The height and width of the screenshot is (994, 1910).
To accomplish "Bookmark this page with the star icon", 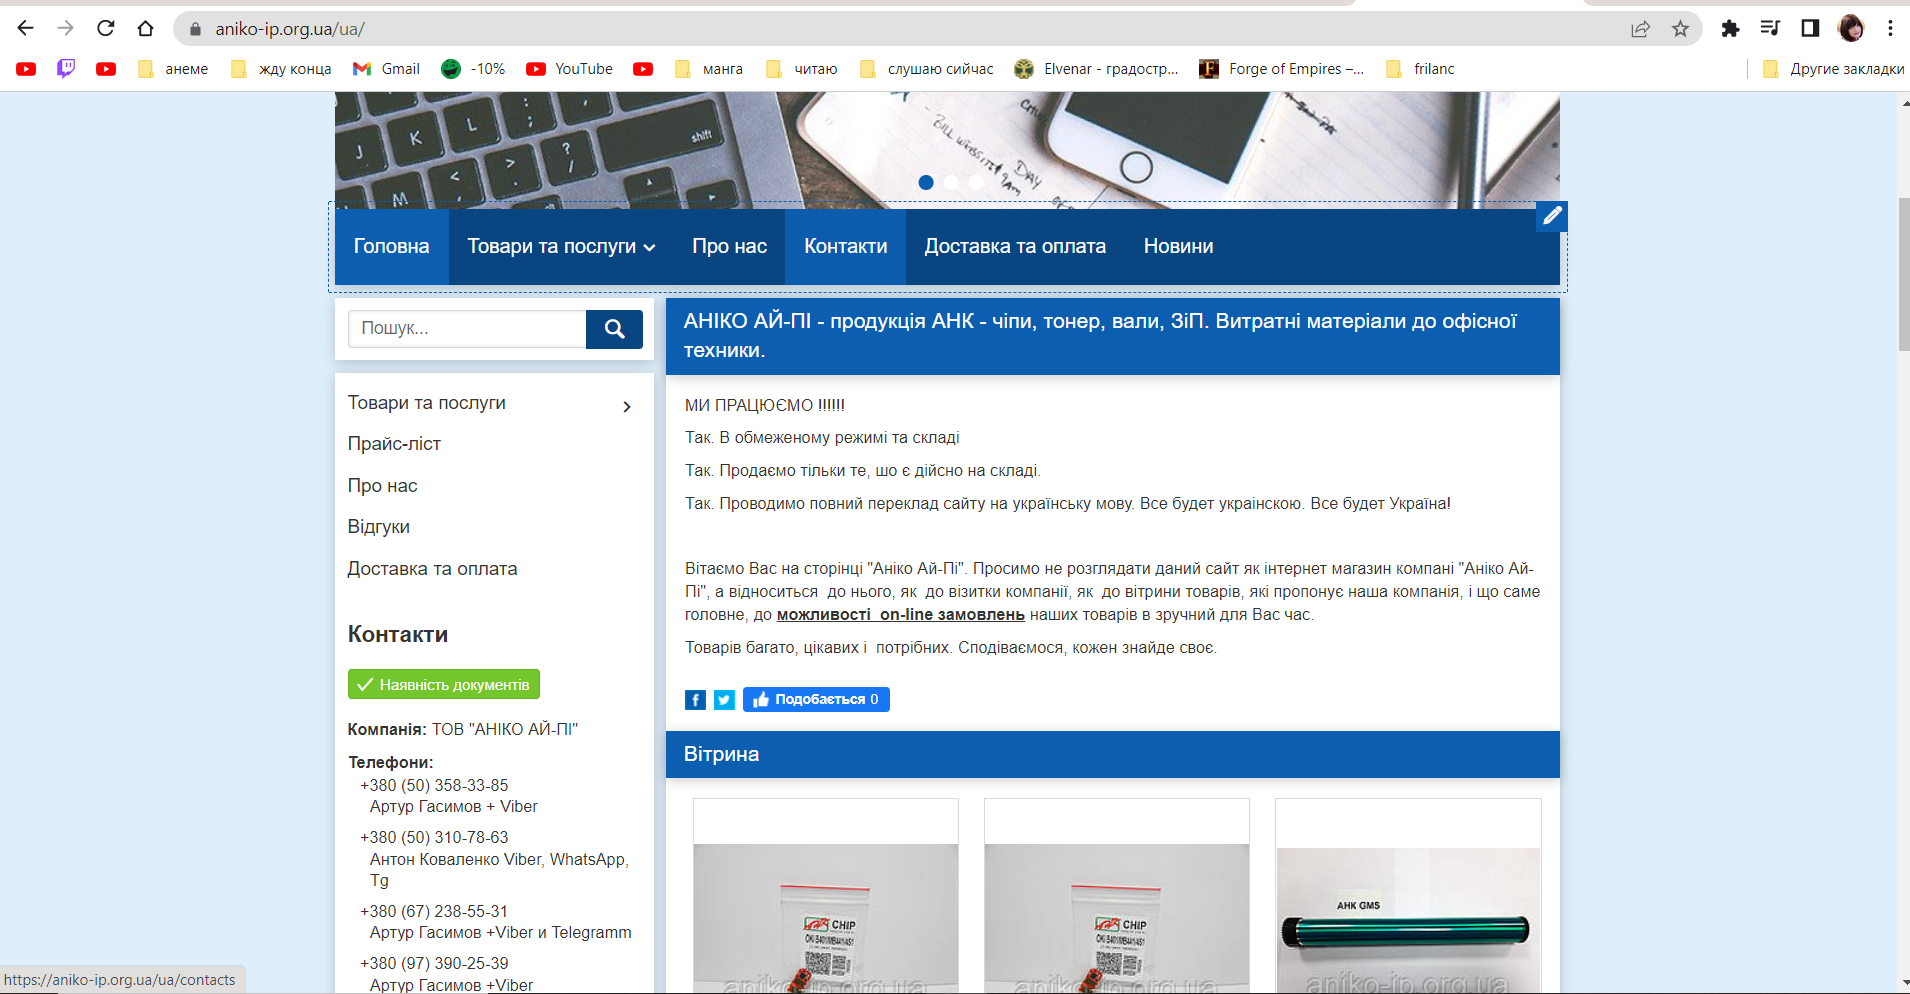I will pyautogui.click(x=1680, y=29).
